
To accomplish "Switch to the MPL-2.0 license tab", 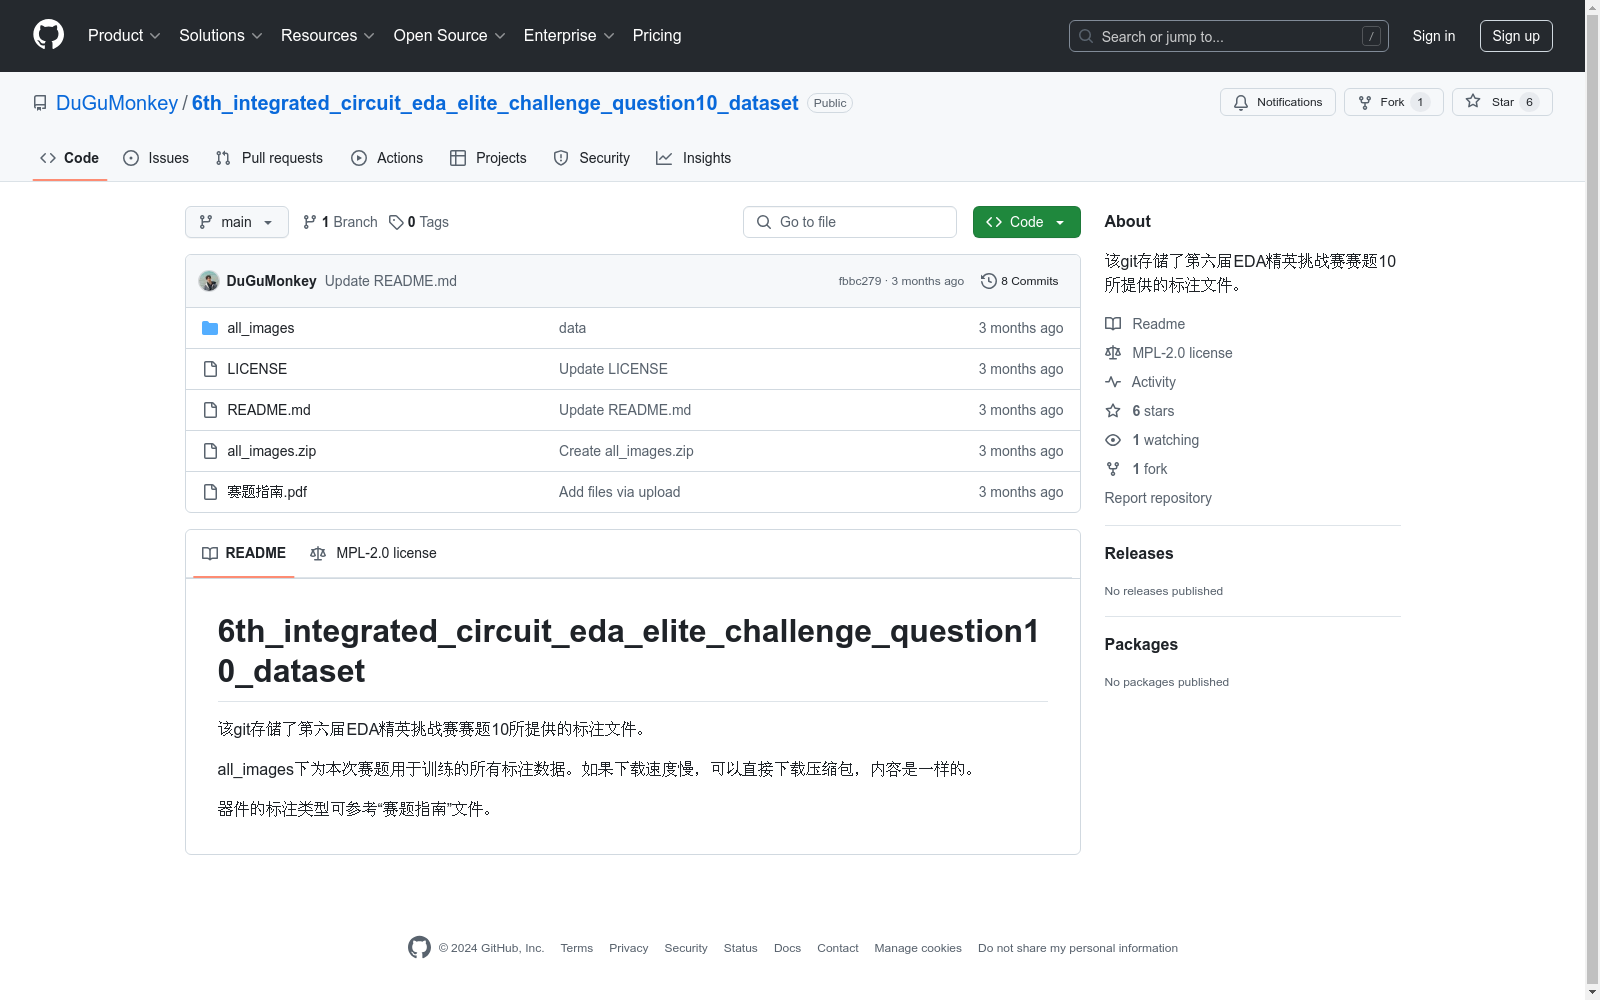I will tap(373, 553).
